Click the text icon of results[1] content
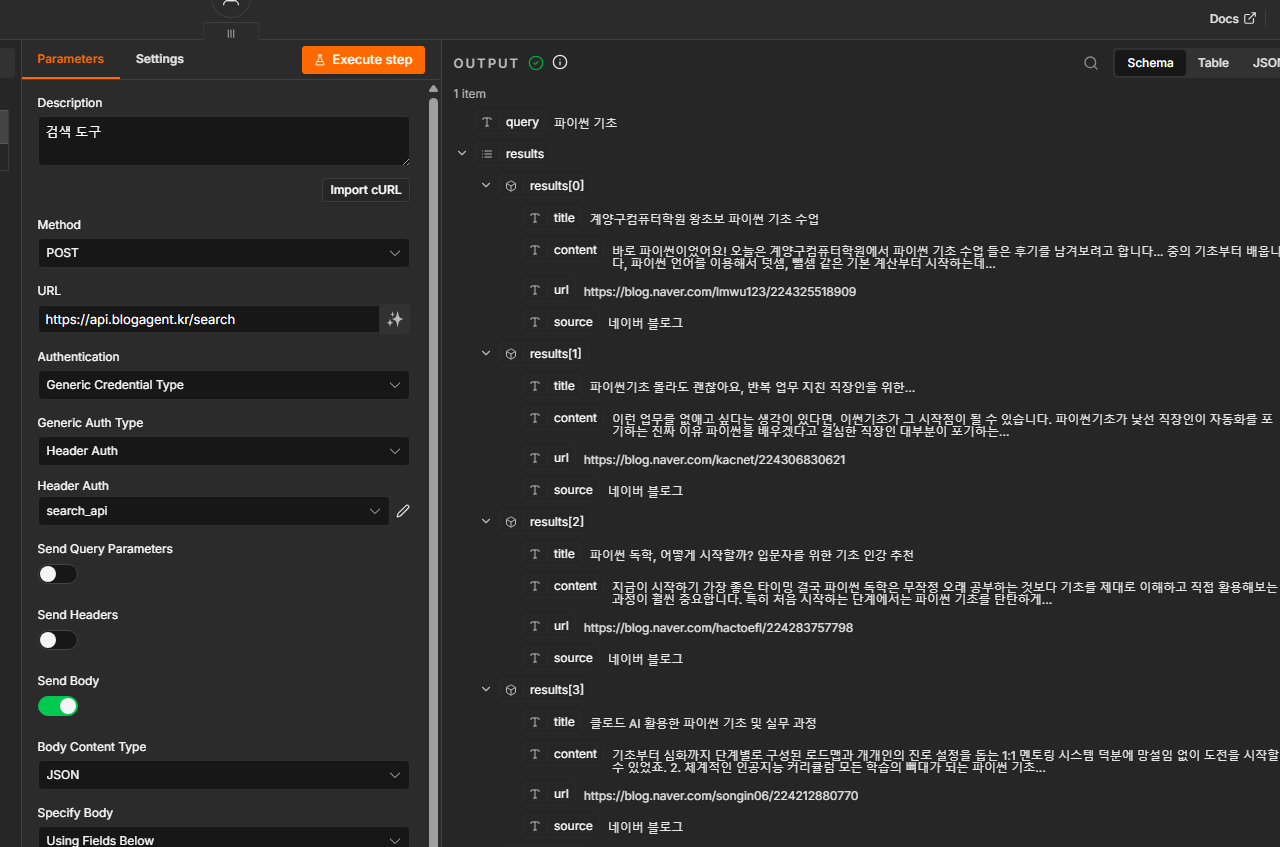 coord(535,418)
